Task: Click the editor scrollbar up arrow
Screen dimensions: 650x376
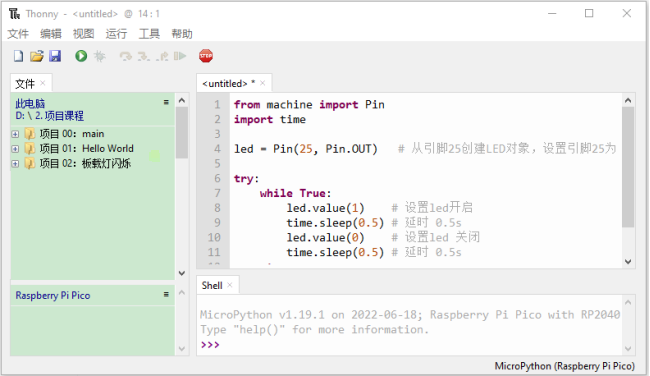Action: 628,100
